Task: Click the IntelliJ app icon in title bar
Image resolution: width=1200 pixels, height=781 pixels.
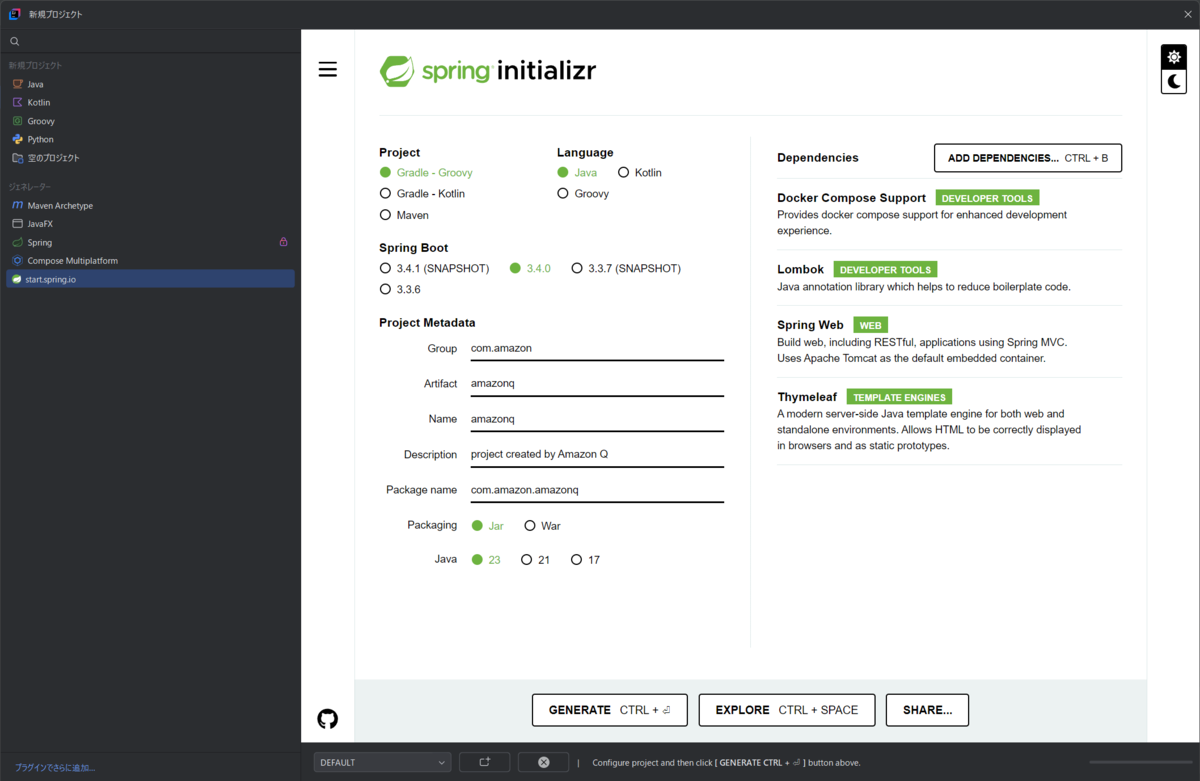Action: (x=15, y=14)
